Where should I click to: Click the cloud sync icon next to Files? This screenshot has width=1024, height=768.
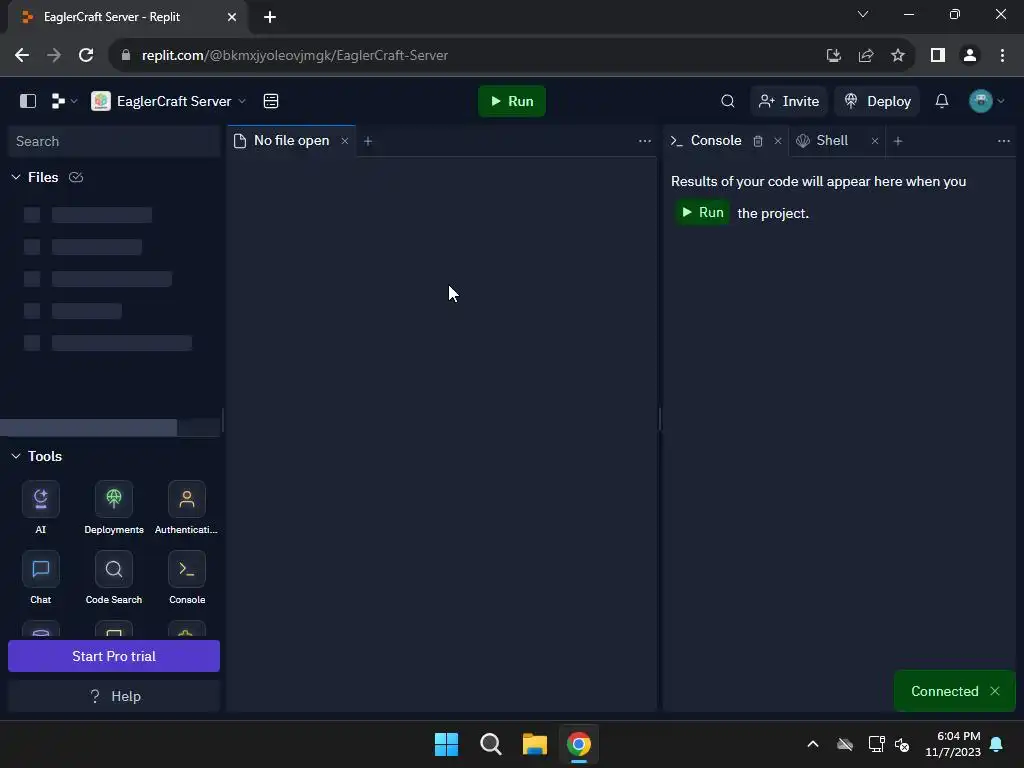click(x=76, y=177)
